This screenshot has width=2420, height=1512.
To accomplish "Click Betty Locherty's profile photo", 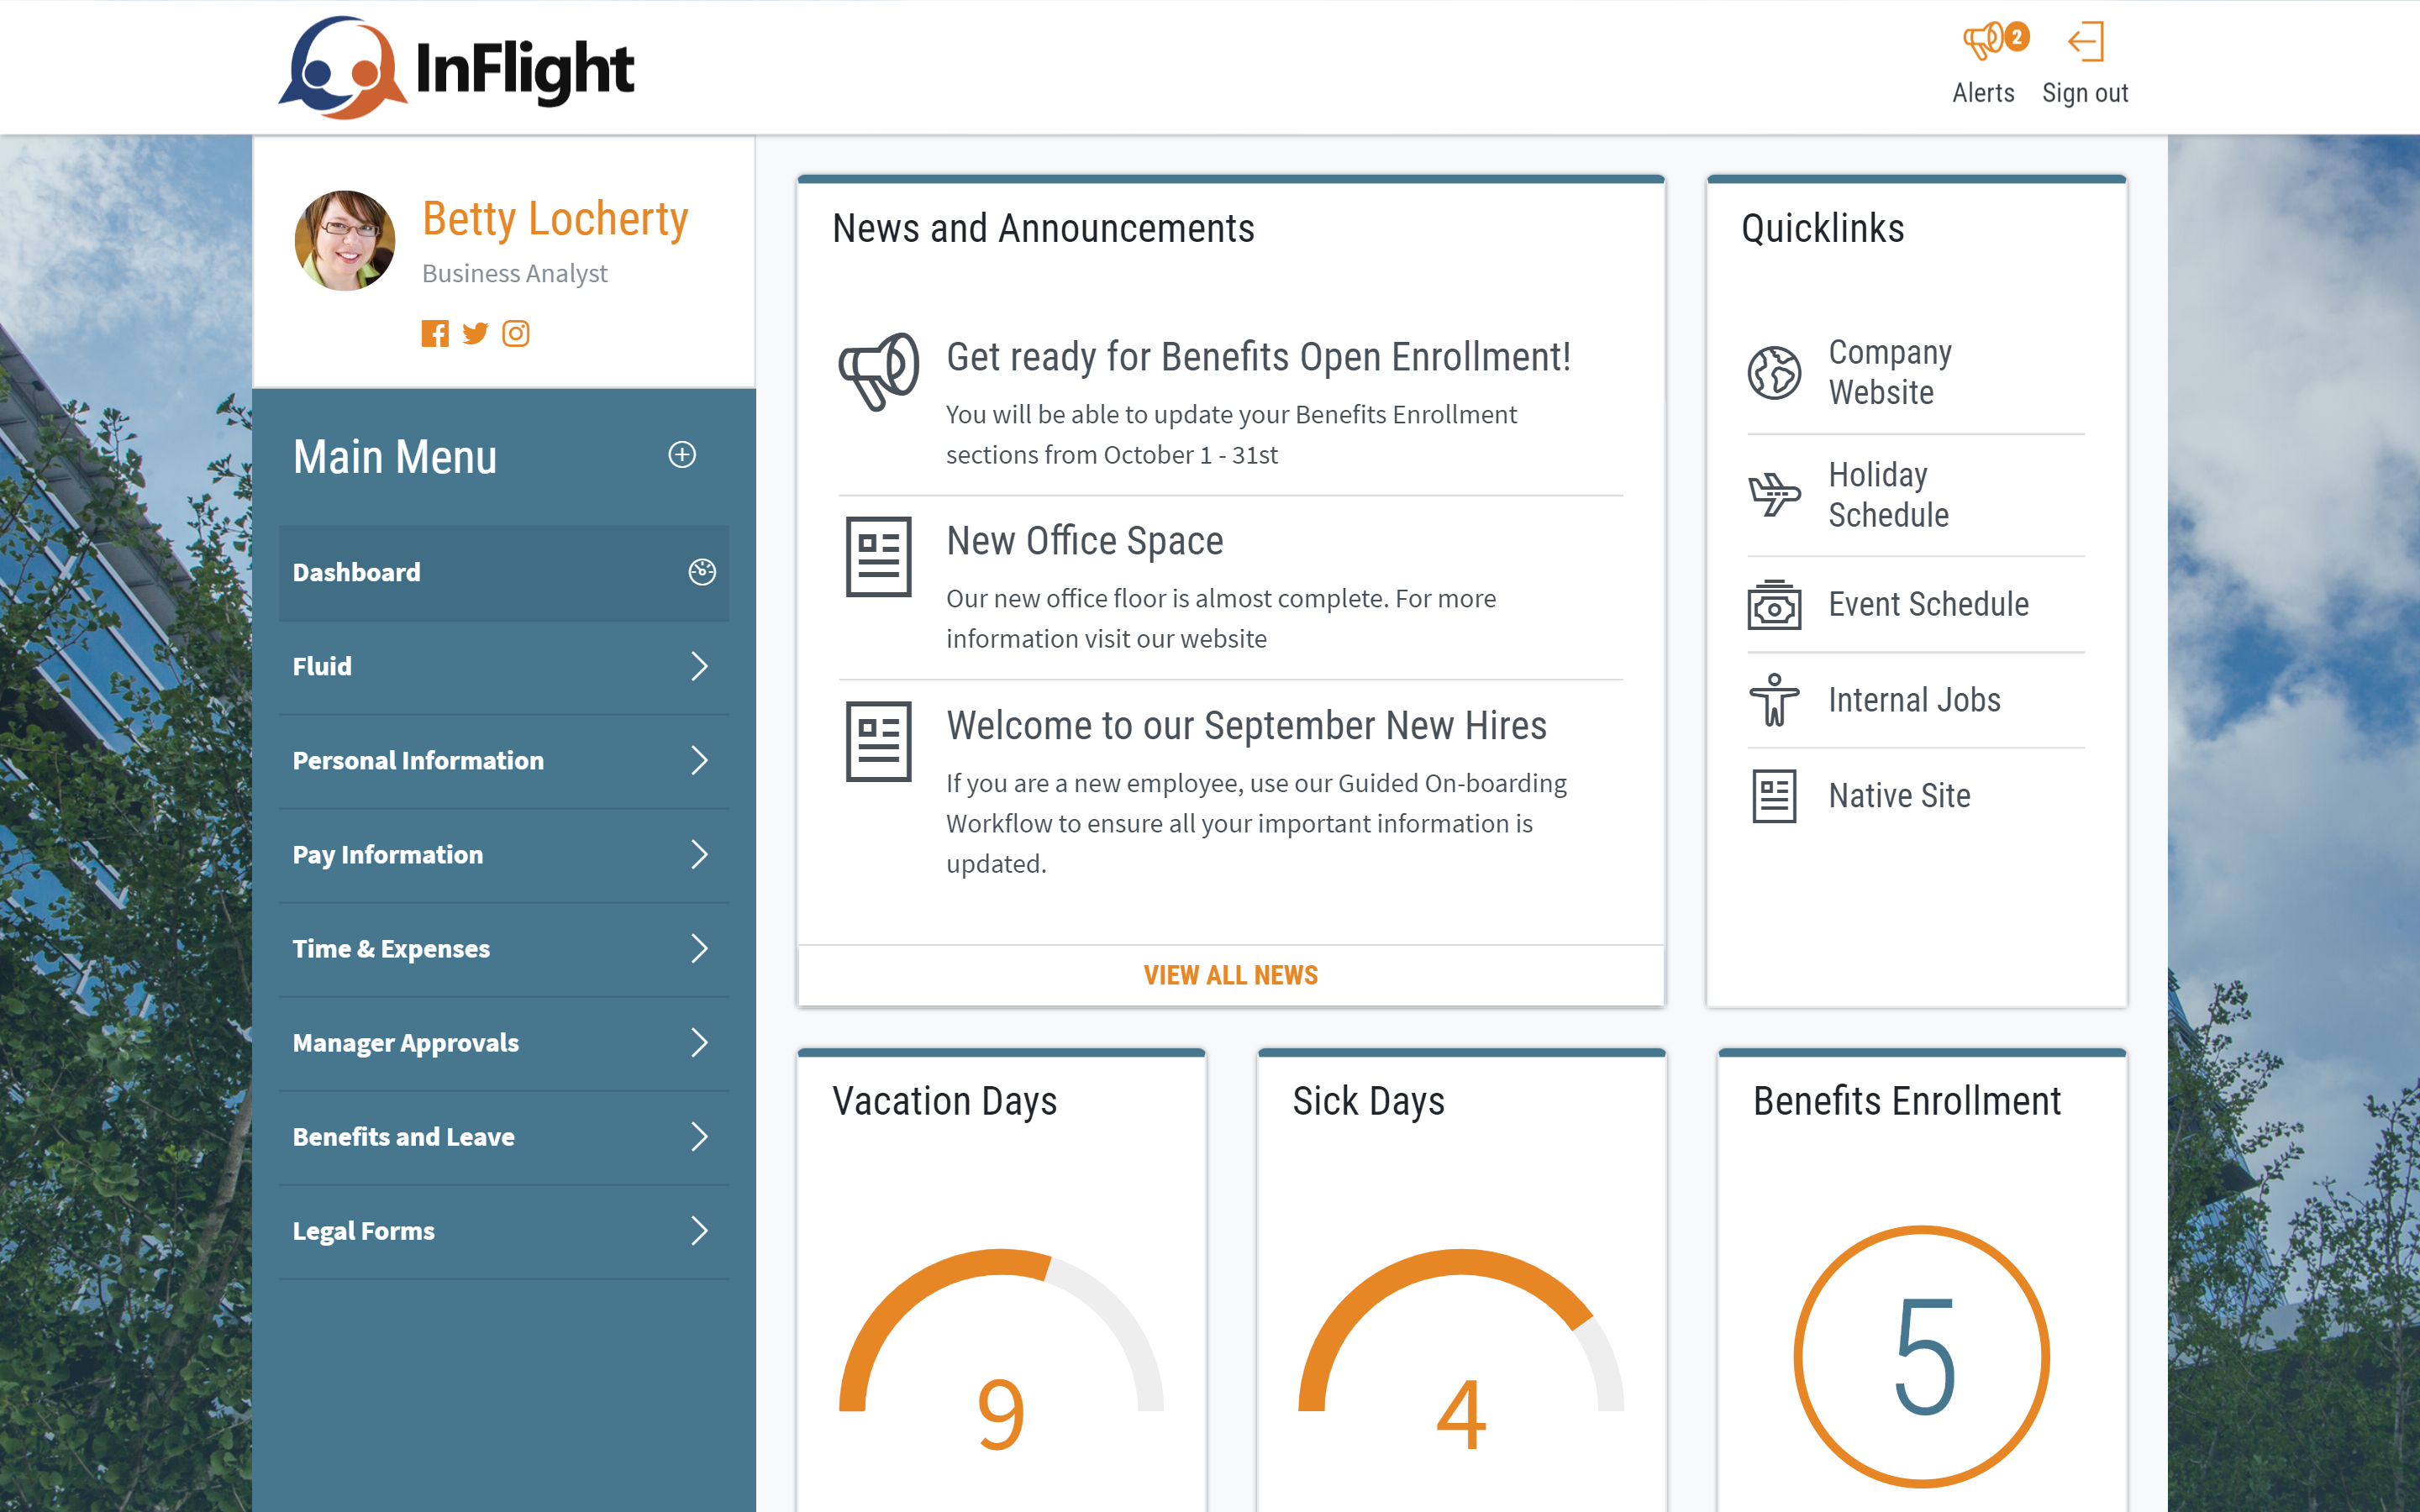I will click(x=345, y=240).
